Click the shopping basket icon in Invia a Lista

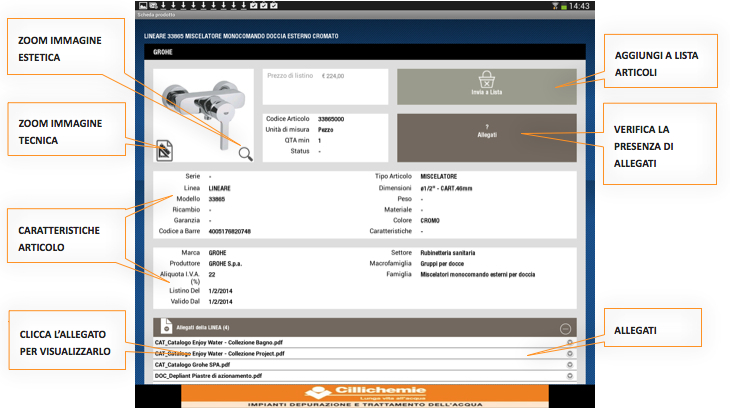tap(487, 79)
